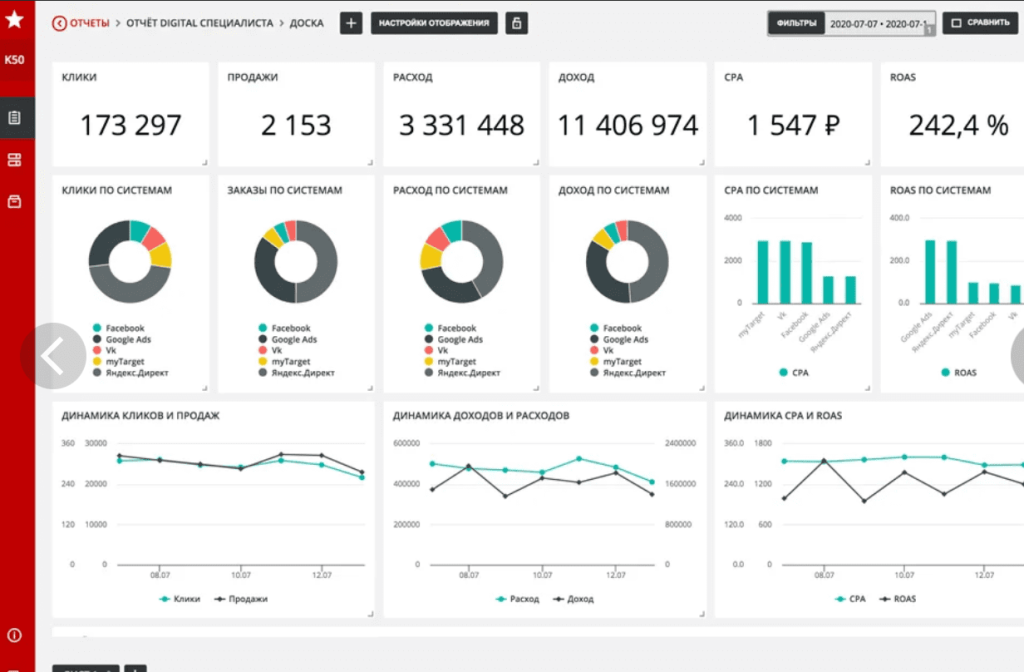Open the dashboard layout icon in the sidebar
Viewport: 1024px width, 672px height.
tap(15, 160)
